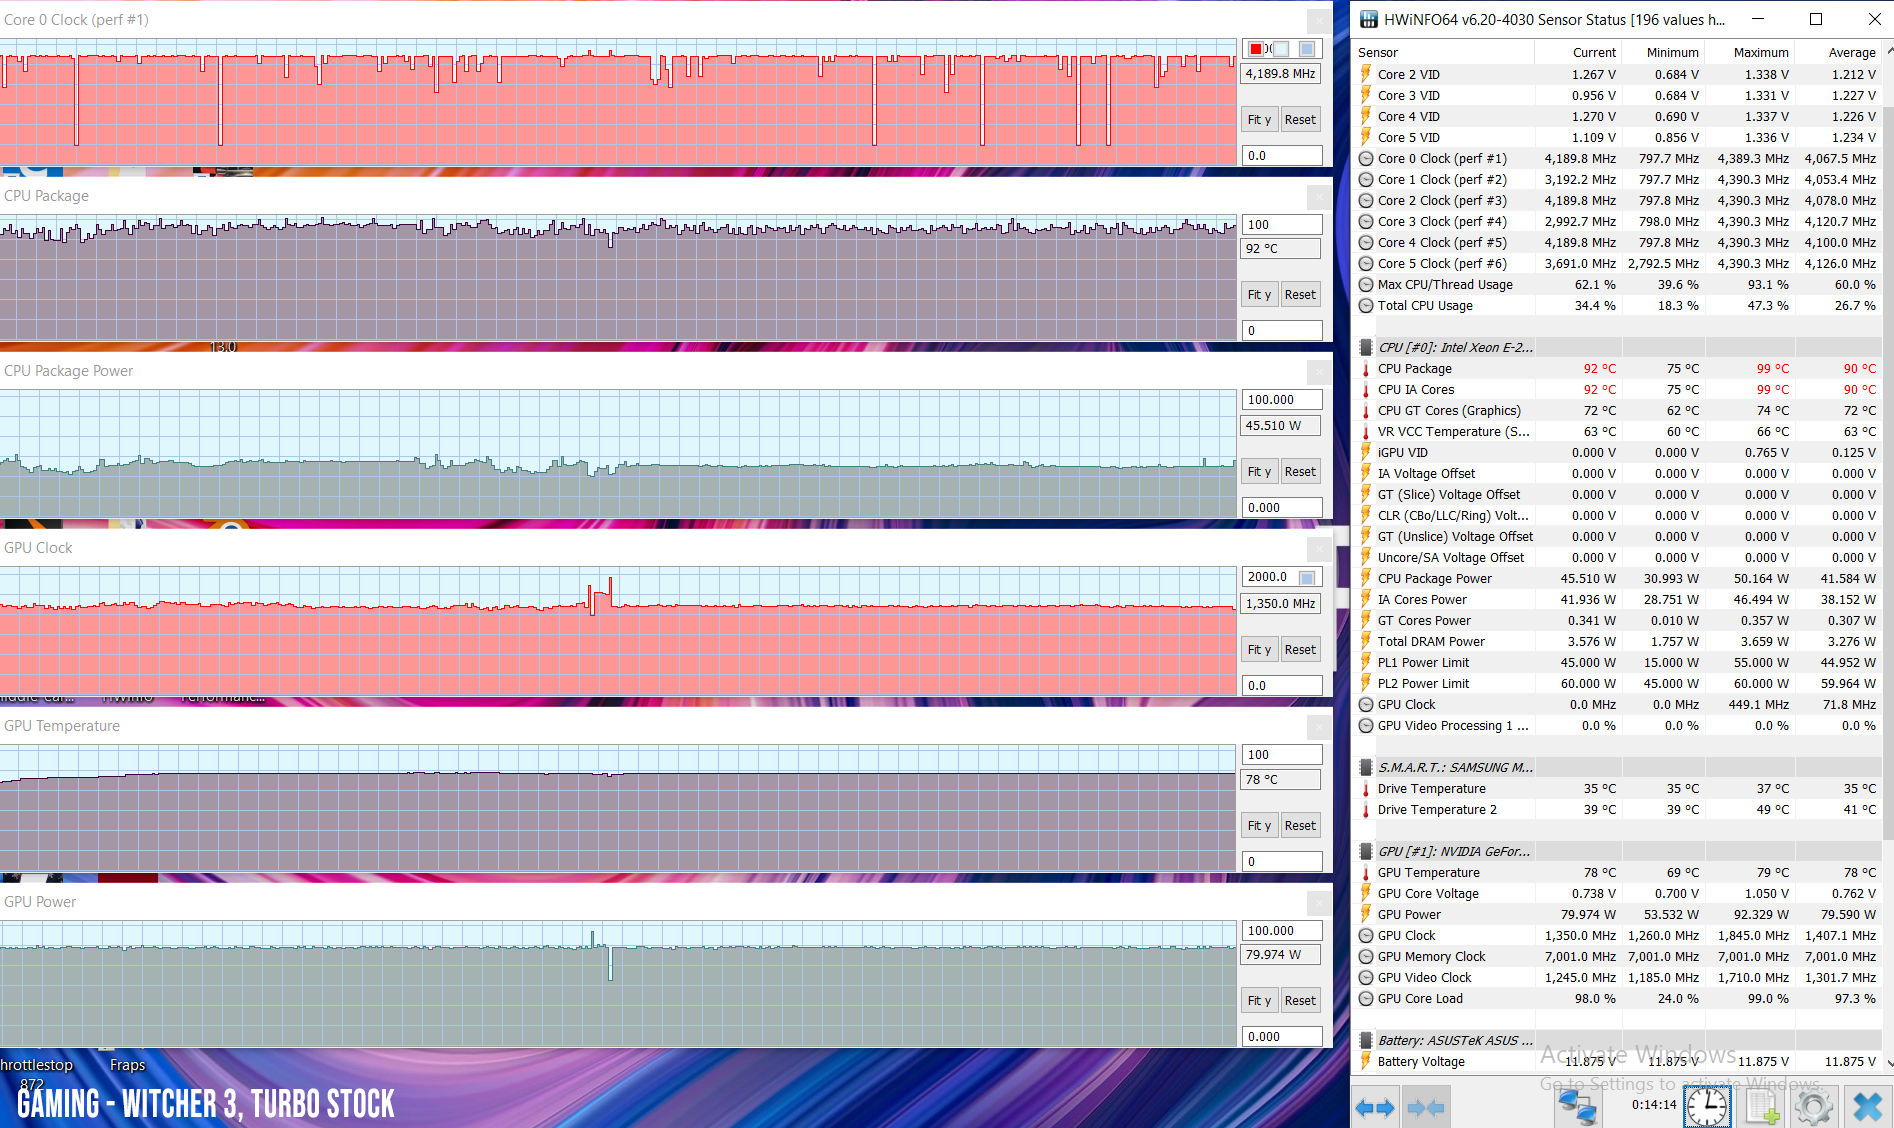This screenshot has height=1128, width=1894.
Task: Select the Total DRAM Power sensor row
Action: (1617, 642)
